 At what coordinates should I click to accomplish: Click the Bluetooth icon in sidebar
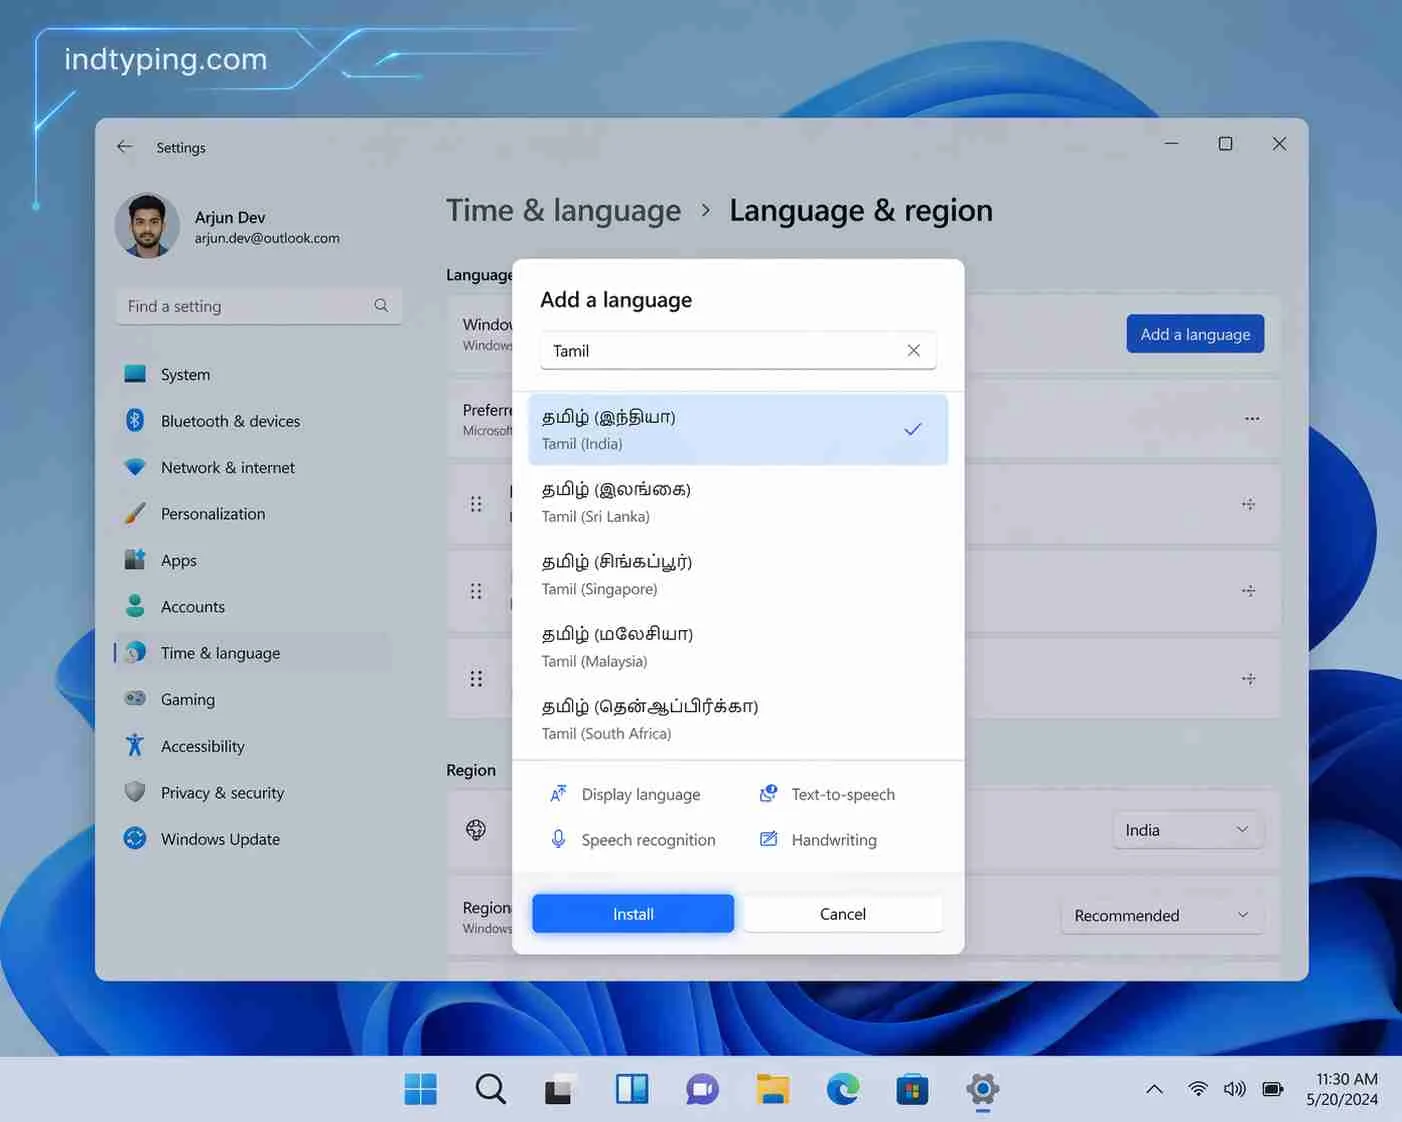(135, 420)
